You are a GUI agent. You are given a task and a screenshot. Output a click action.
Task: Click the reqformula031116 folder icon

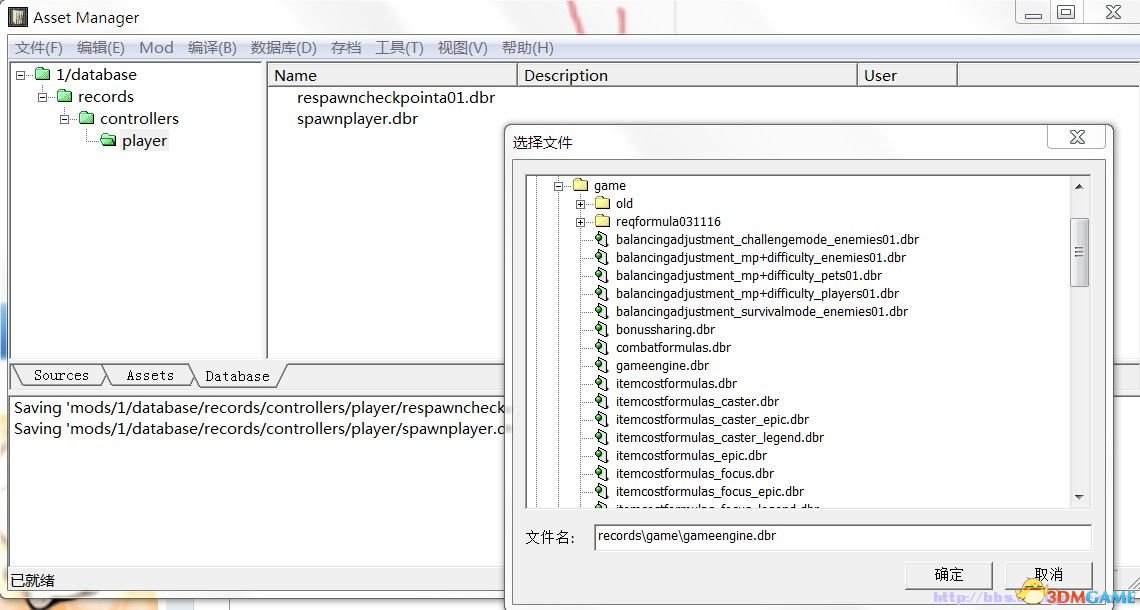click(x=602, y=222)
